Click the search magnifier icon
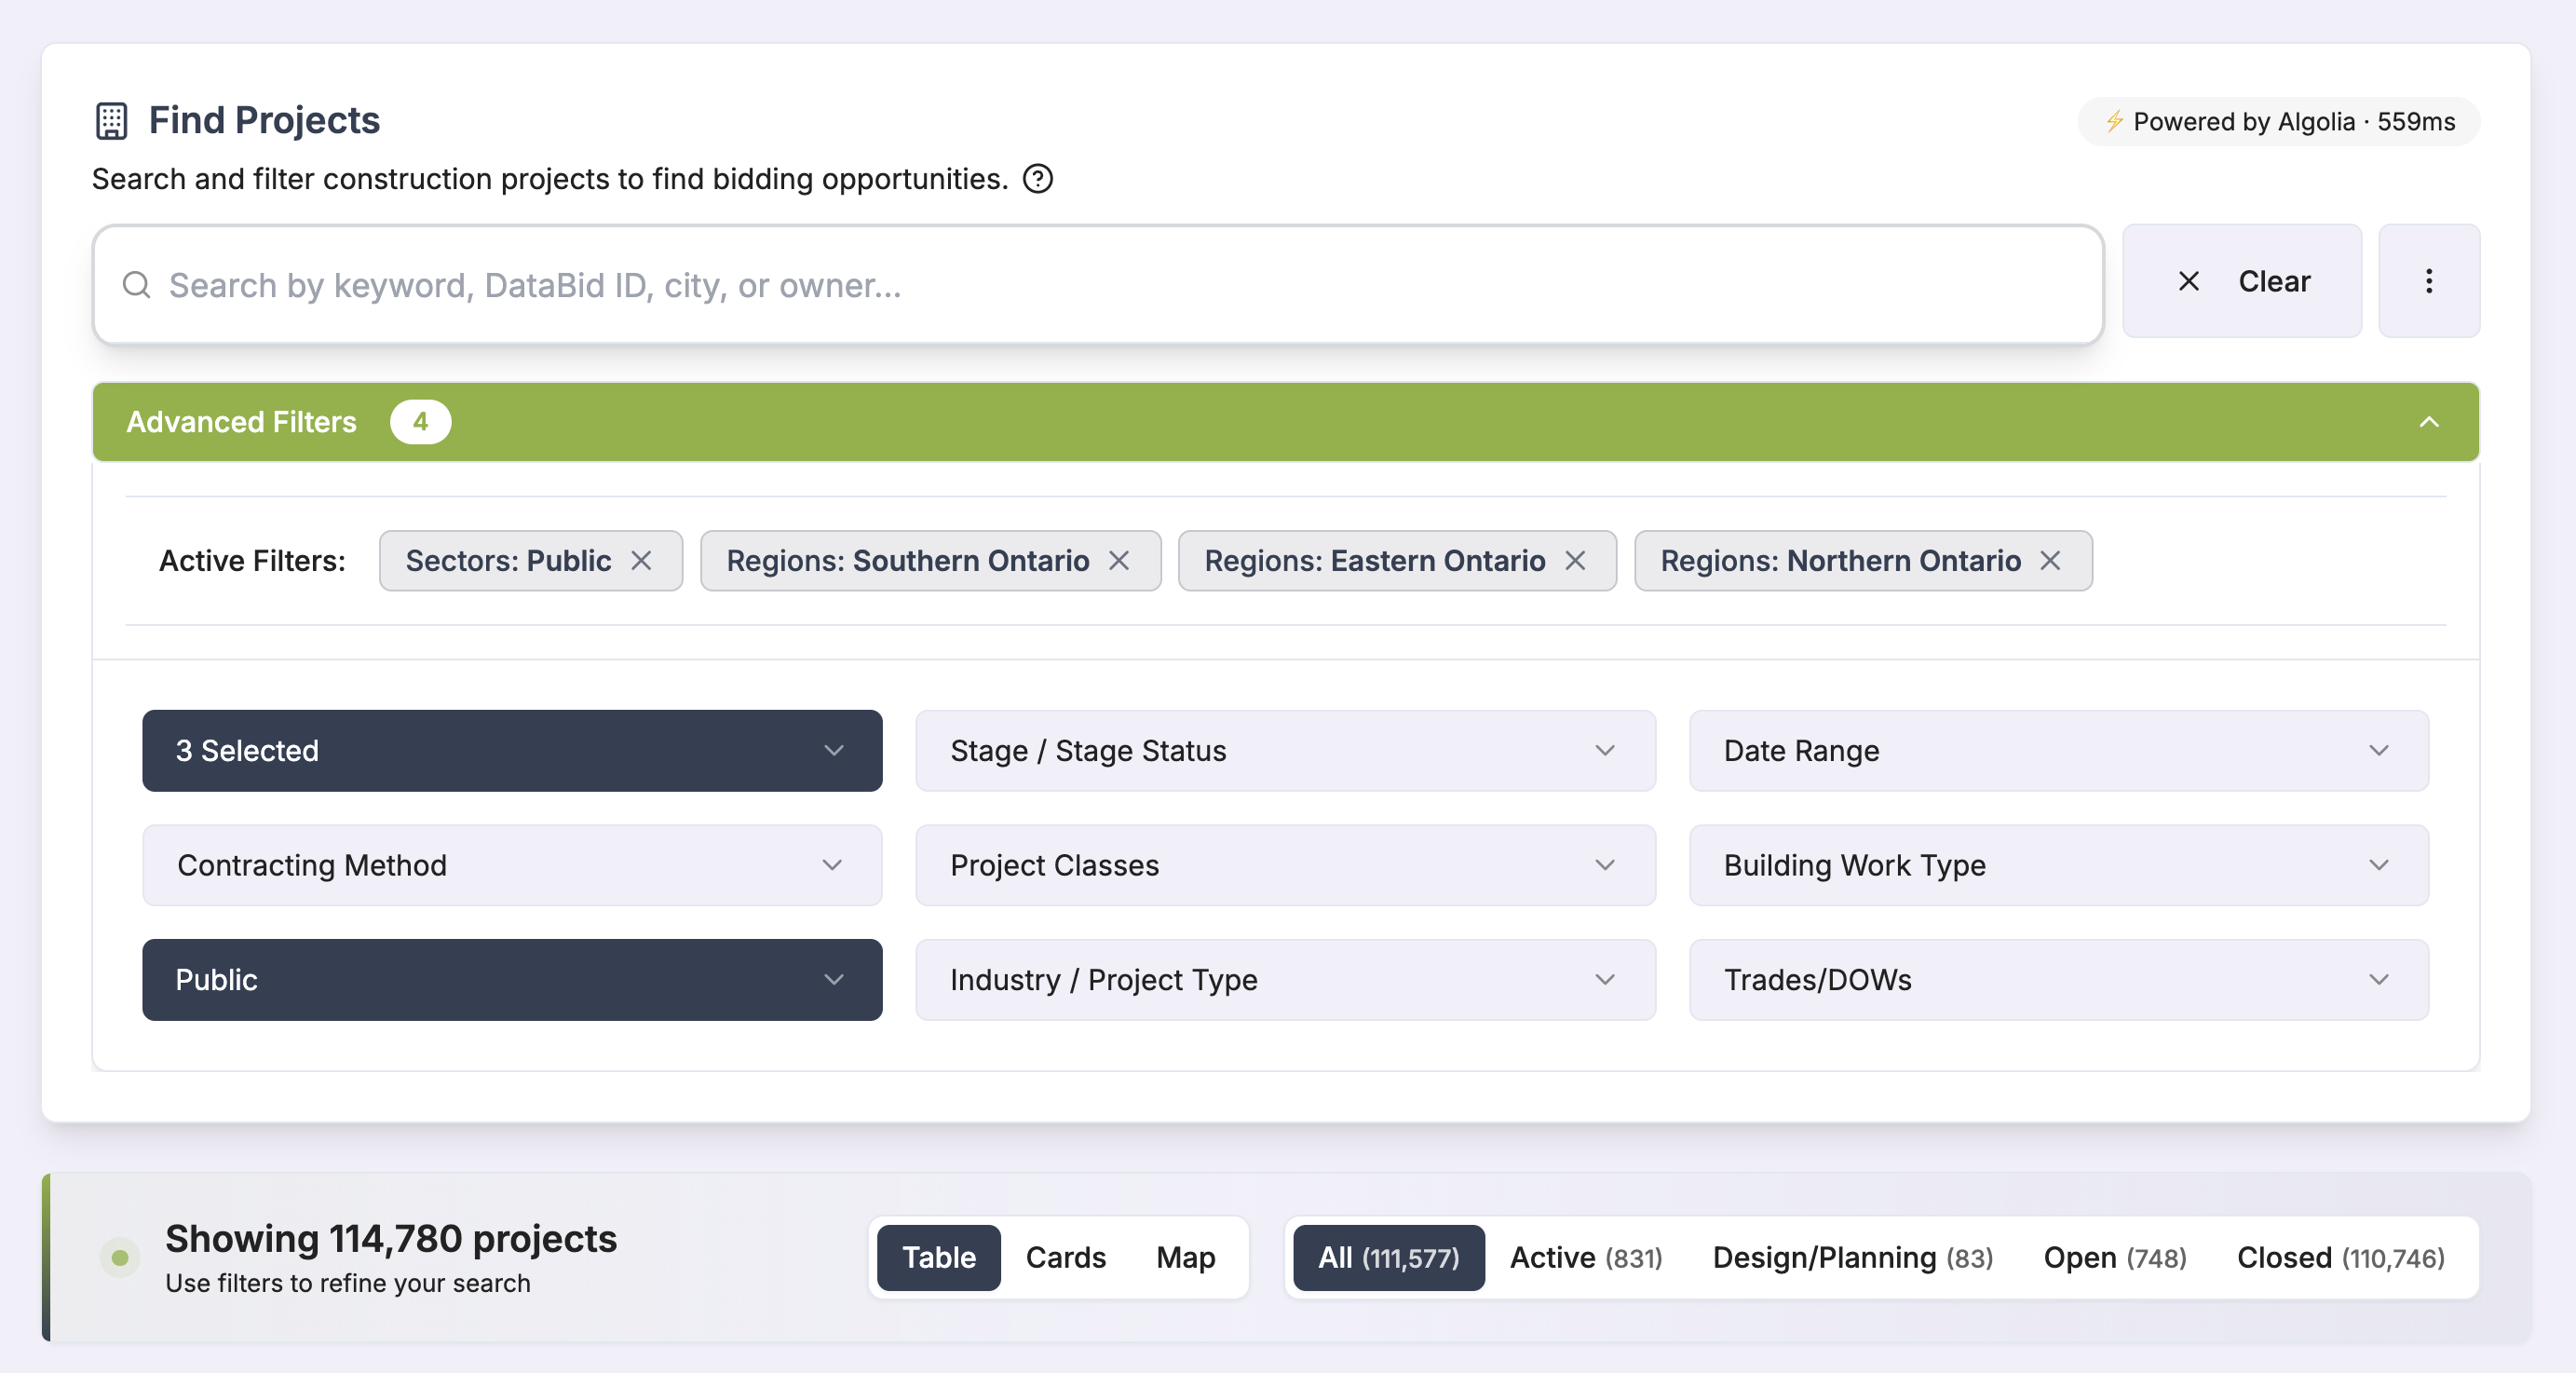Screen dimensions: 2576x1373 [137, 285]
